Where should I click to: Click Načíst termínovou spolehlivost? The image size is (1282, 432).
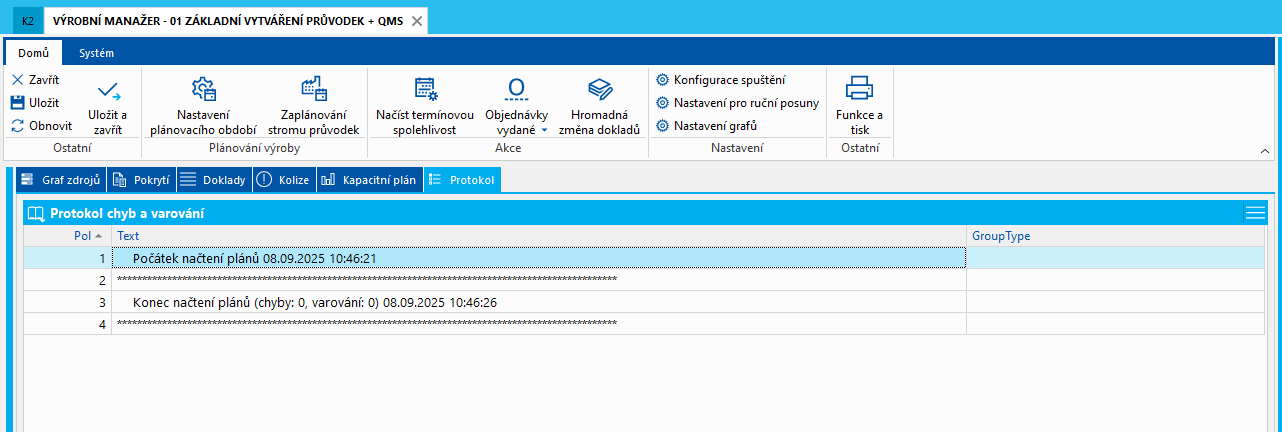(x=424, y=107)
